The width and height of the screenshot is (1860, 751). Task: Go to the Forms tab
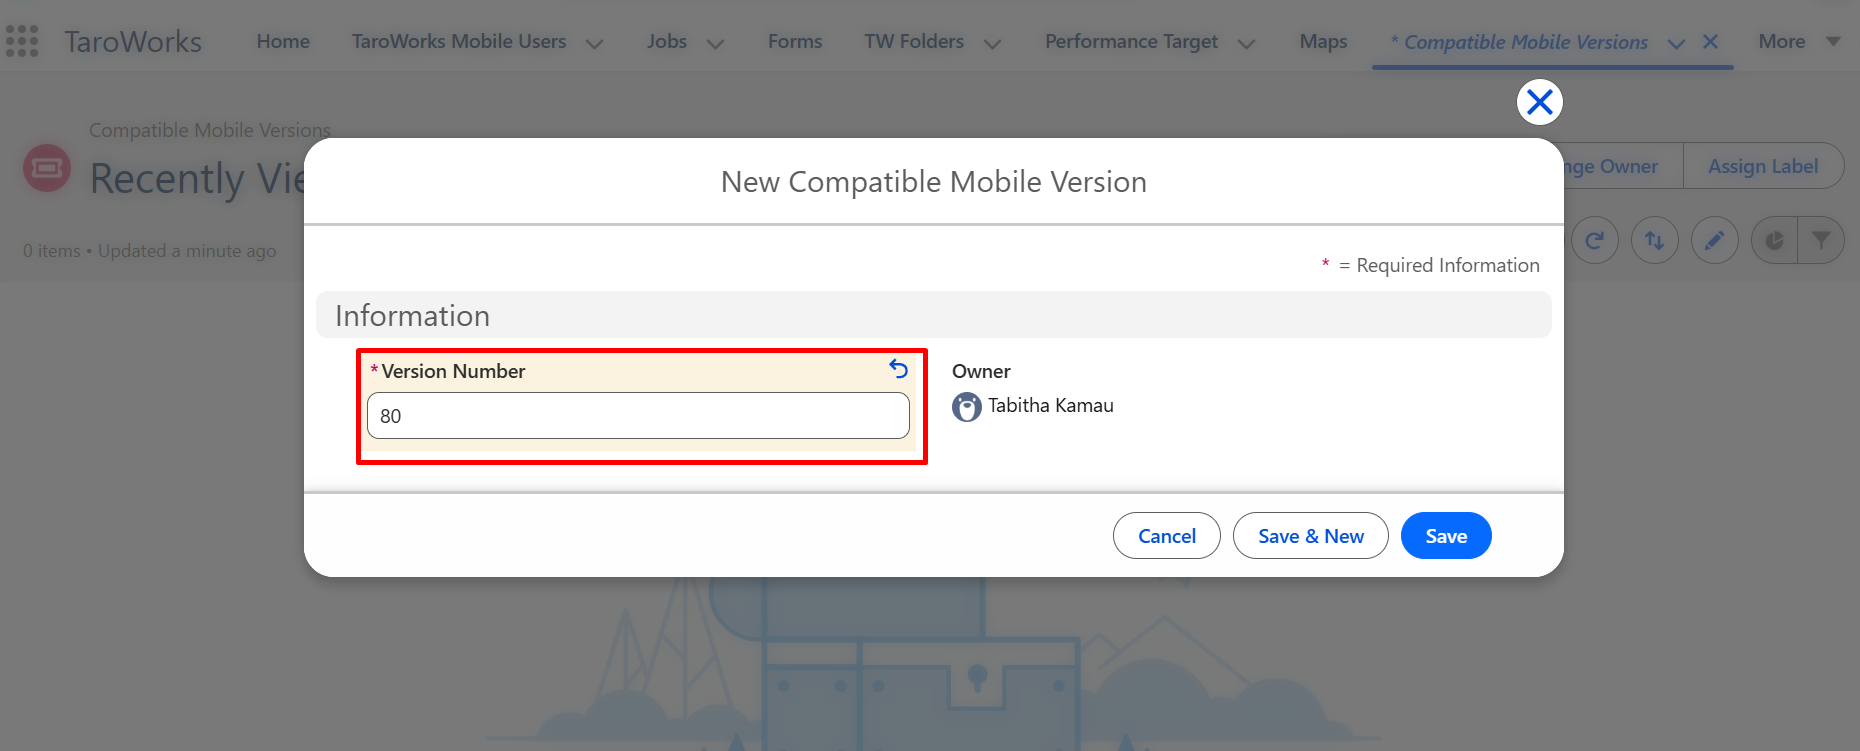point(795,41)
